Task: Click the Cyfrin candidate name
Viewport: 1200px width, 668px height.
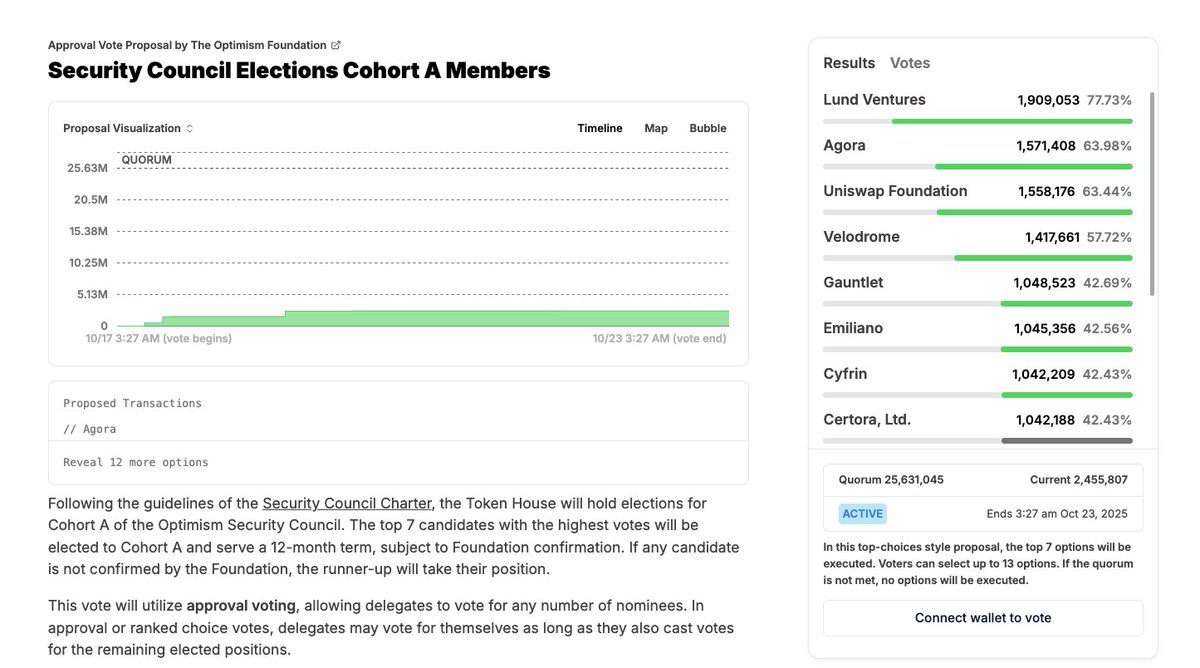Action: [845, 374]
